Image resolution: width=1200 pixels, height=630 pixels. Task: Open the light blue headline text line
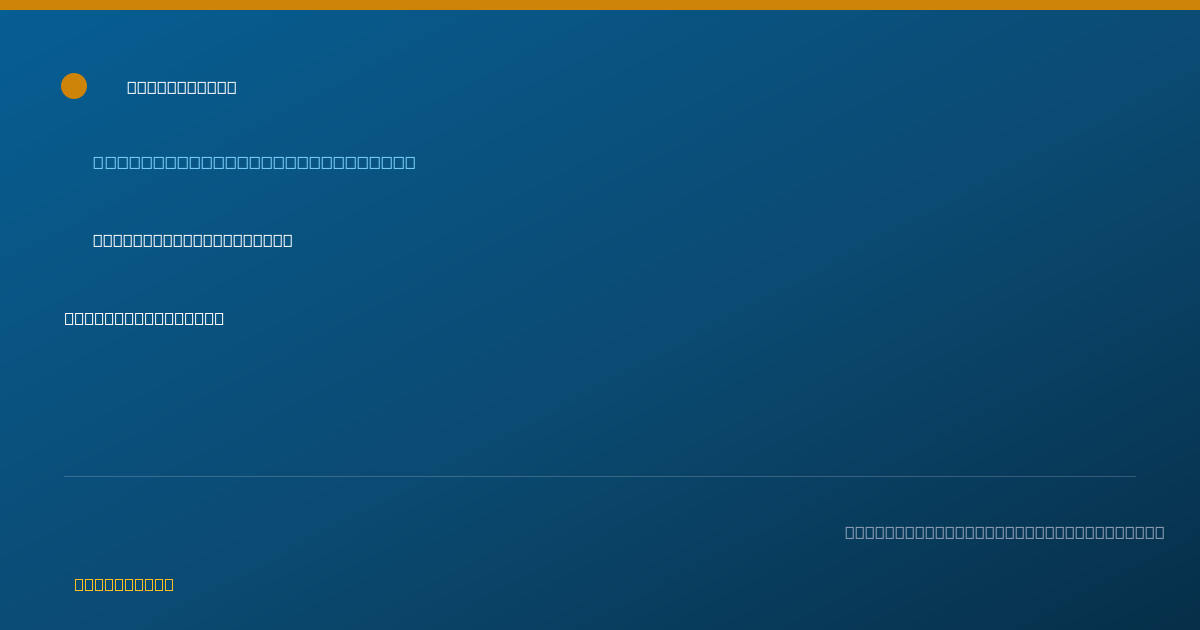[254, 162]
